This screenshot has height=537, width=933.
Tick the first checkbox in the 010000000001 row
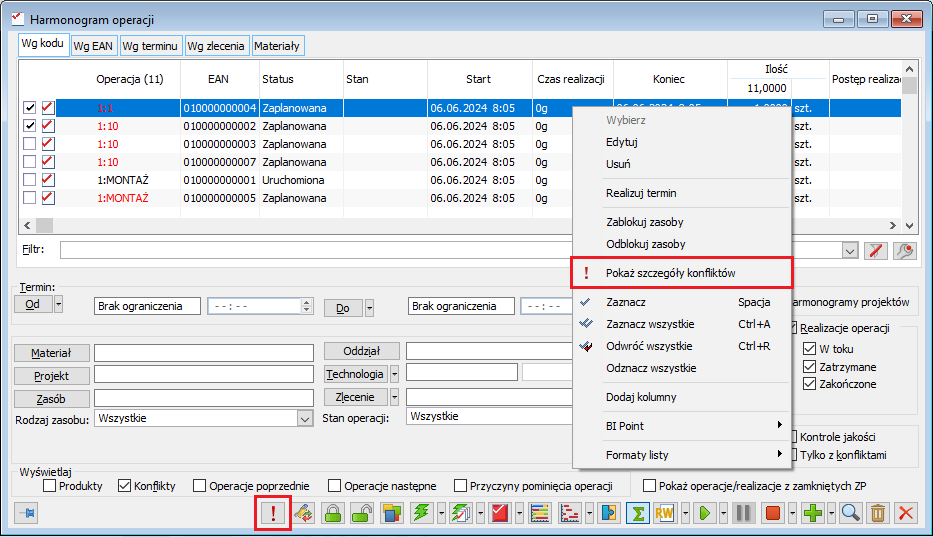coord(30,180)
